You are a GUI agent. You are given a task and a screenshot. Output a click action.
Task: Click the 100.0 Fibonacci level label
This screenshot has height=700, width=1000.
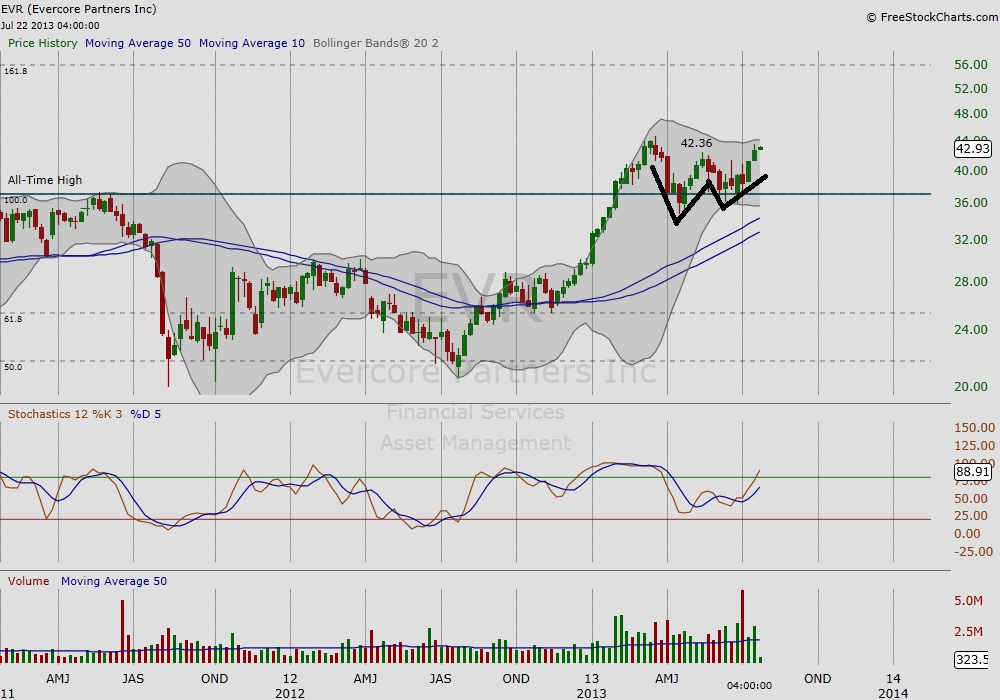click(x=16, y=200)
